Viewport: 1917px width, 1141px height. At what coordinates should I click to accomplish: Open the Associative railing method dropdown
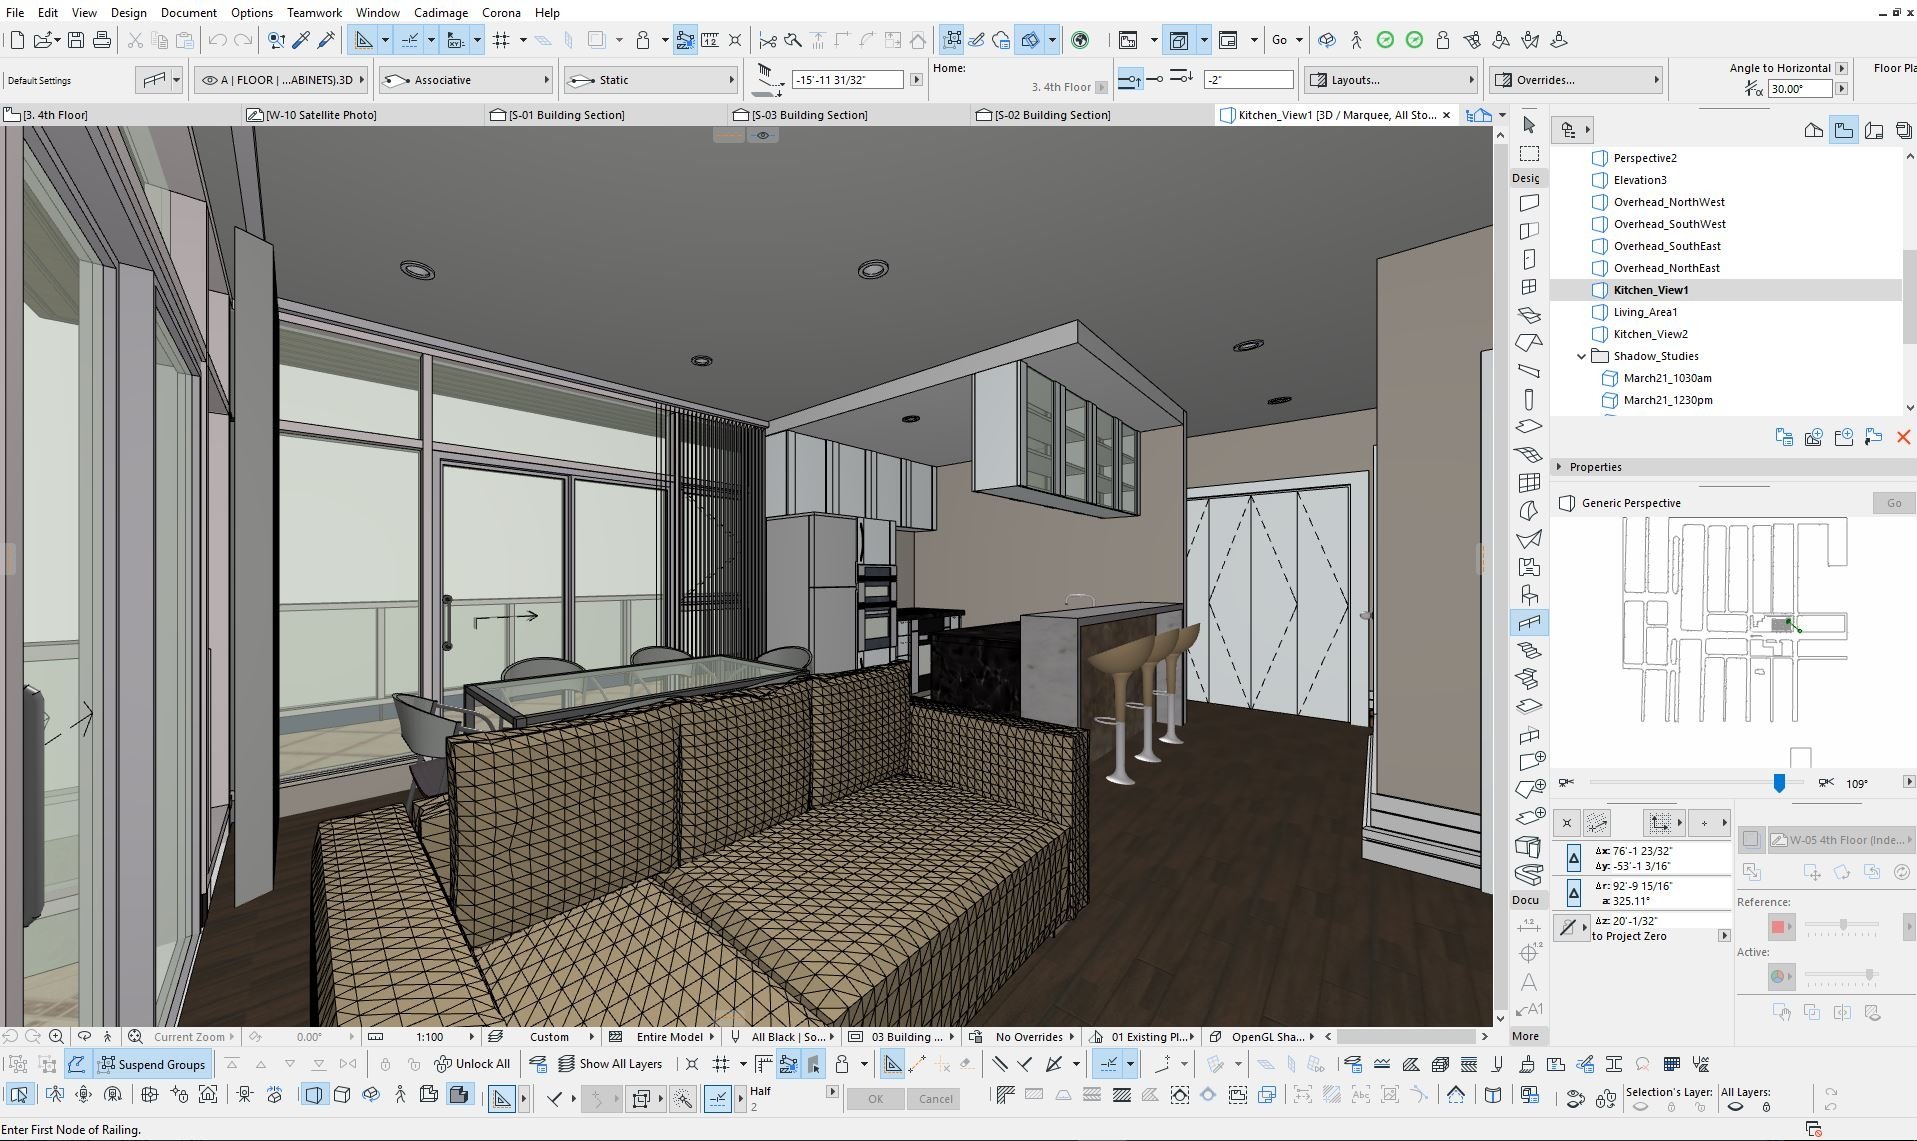coord(465,80)
